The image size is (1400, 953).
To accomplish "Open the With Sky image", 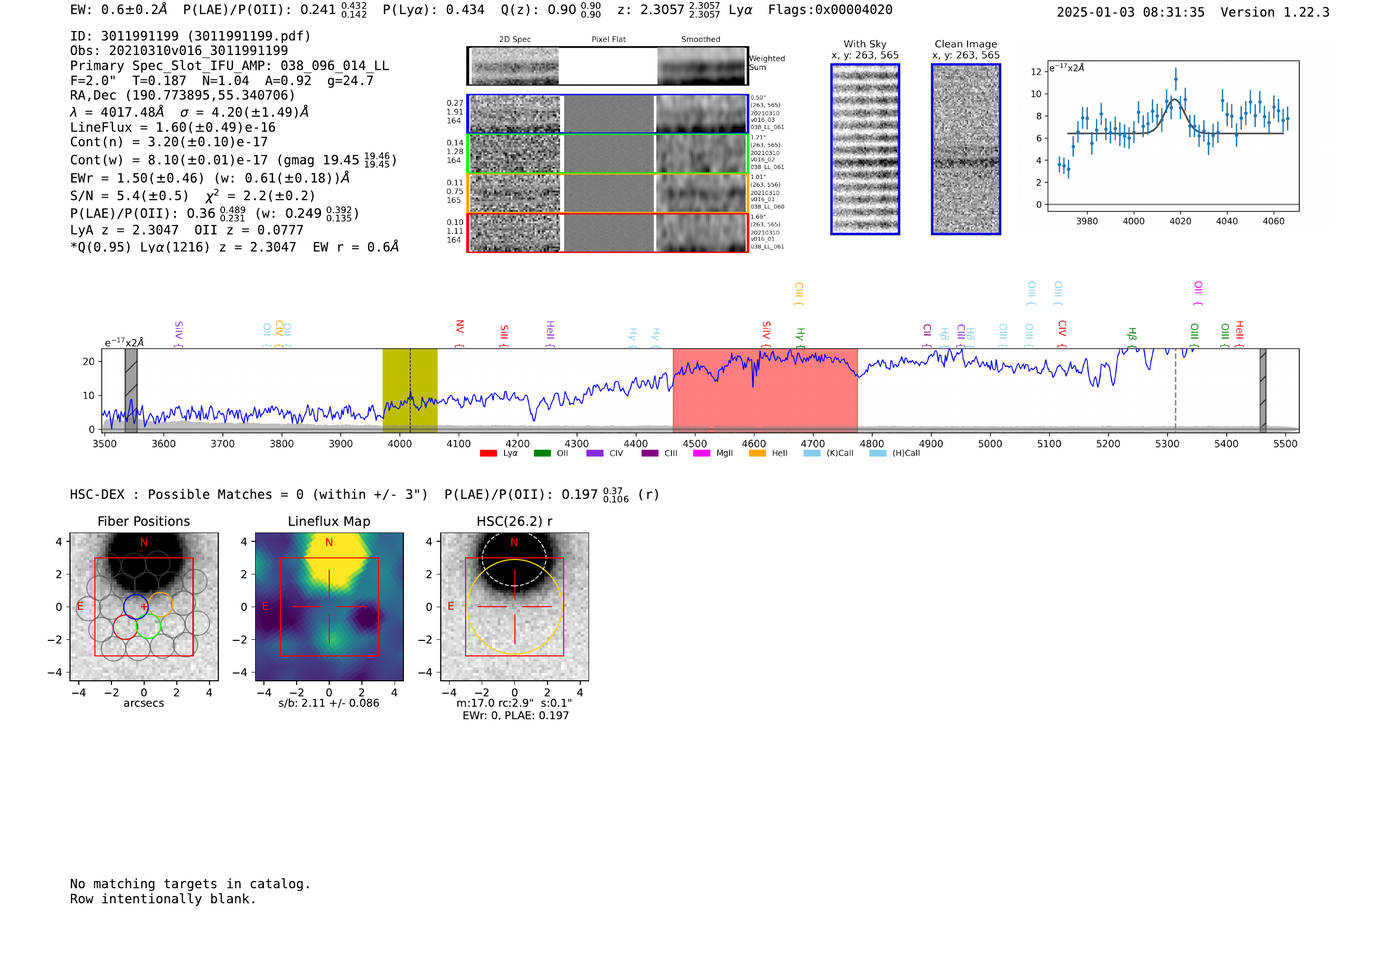I will (x=865, y=149).
